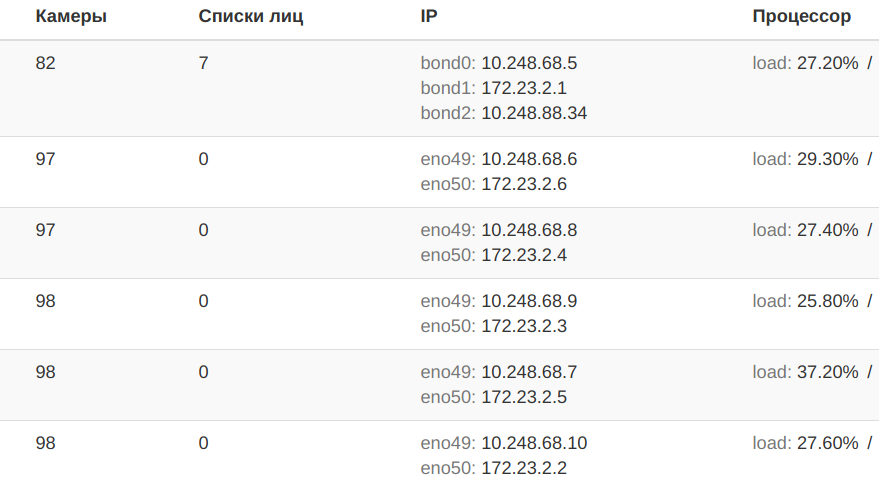879x503 pixels.
Task: Click the eno49 address 10.248.68.10
Action: tap(534, 443)
